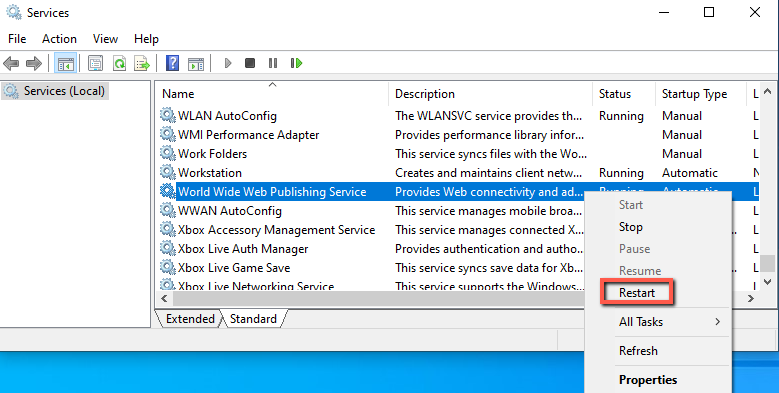Click Manual startup type of Work Folders
Viewport: 779px width, 393px height.
pos(682,154)
